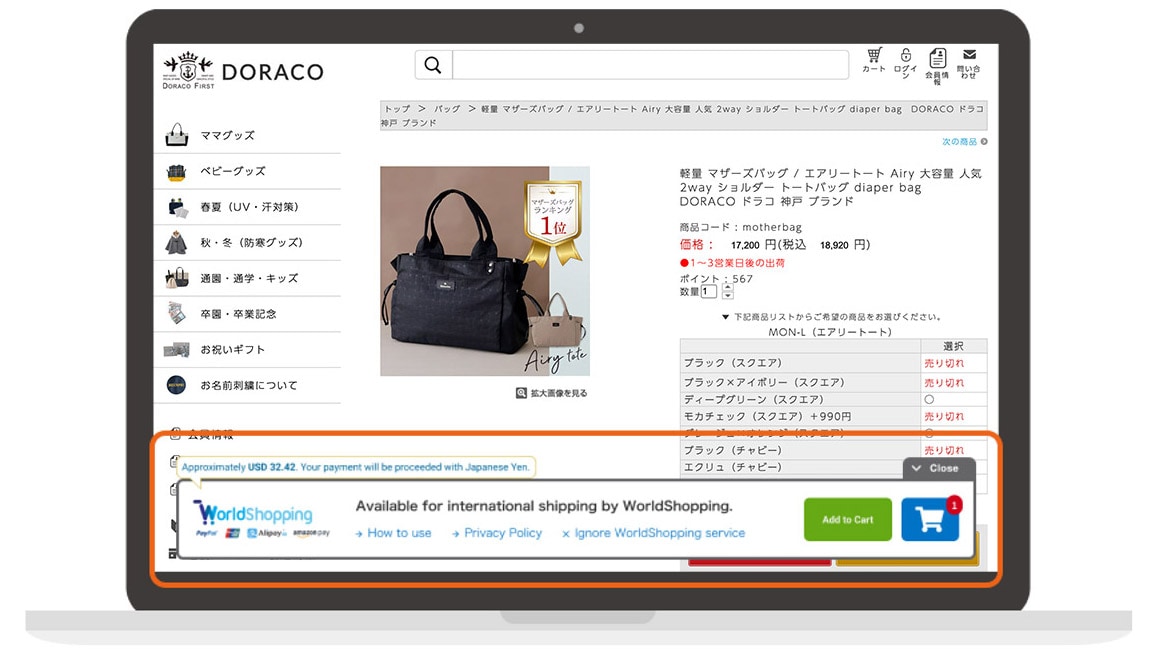The image size is (1159, 655).
Task: Click the ベビーグッズ backpack icon
Action: [x=177, y=172]
